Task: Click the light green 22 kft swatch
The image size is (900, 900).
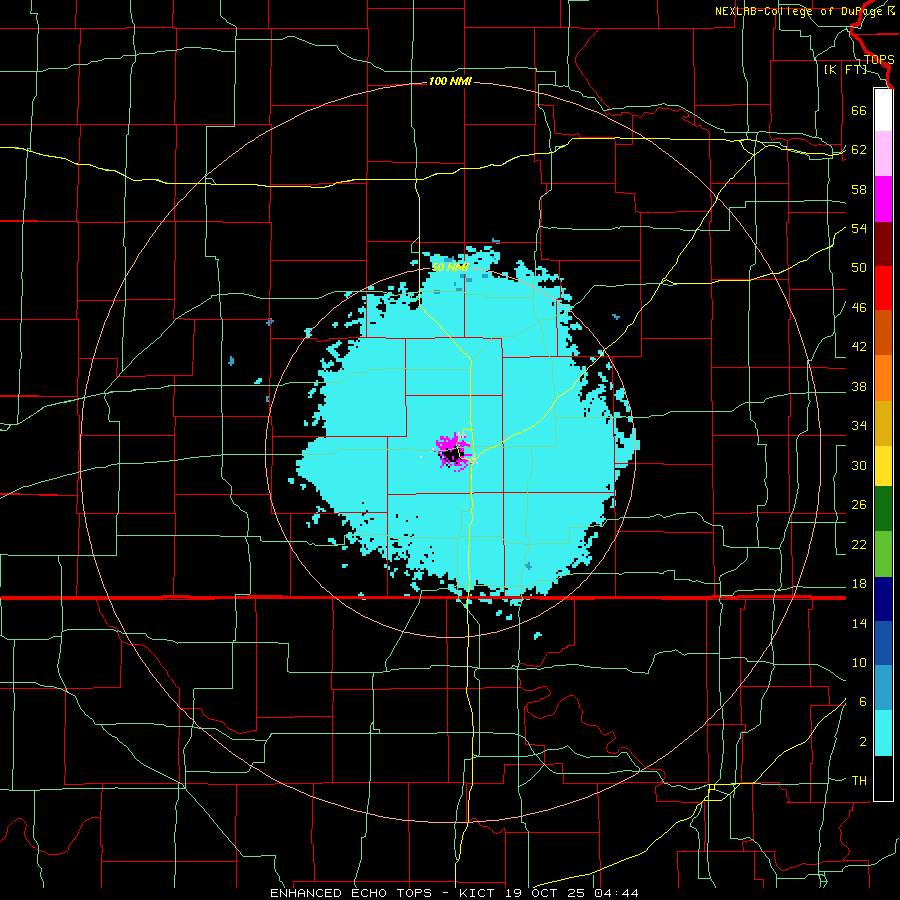Action: point(883,554)
